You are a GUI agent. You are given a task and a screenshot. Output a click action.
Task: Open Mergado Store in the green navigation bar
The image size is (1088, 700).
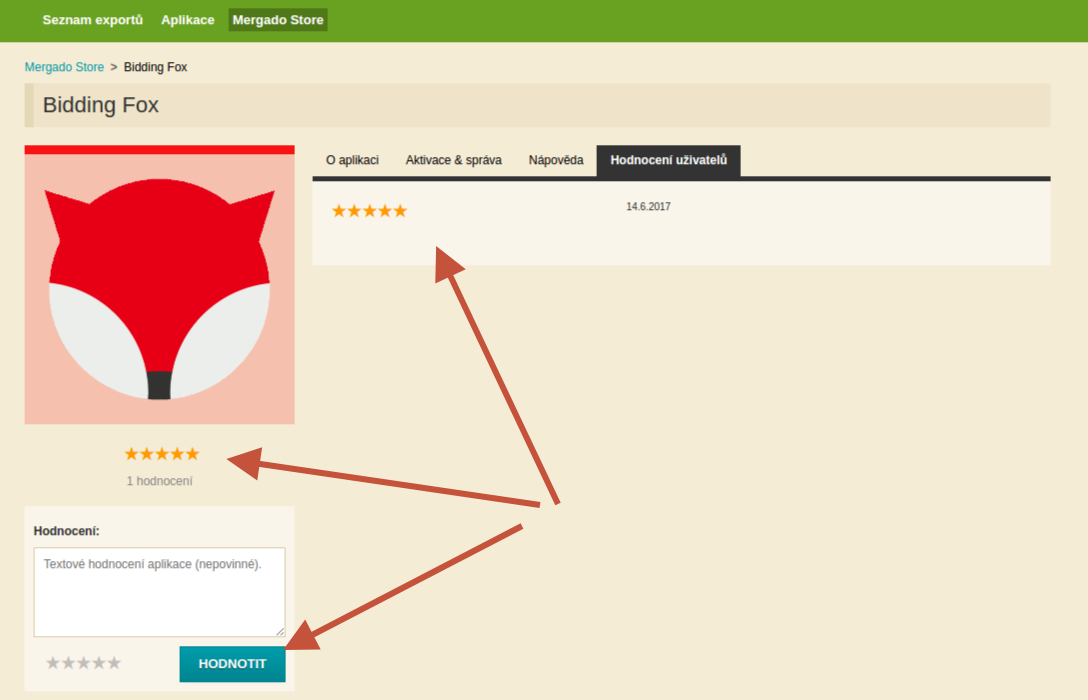[277, 20]
